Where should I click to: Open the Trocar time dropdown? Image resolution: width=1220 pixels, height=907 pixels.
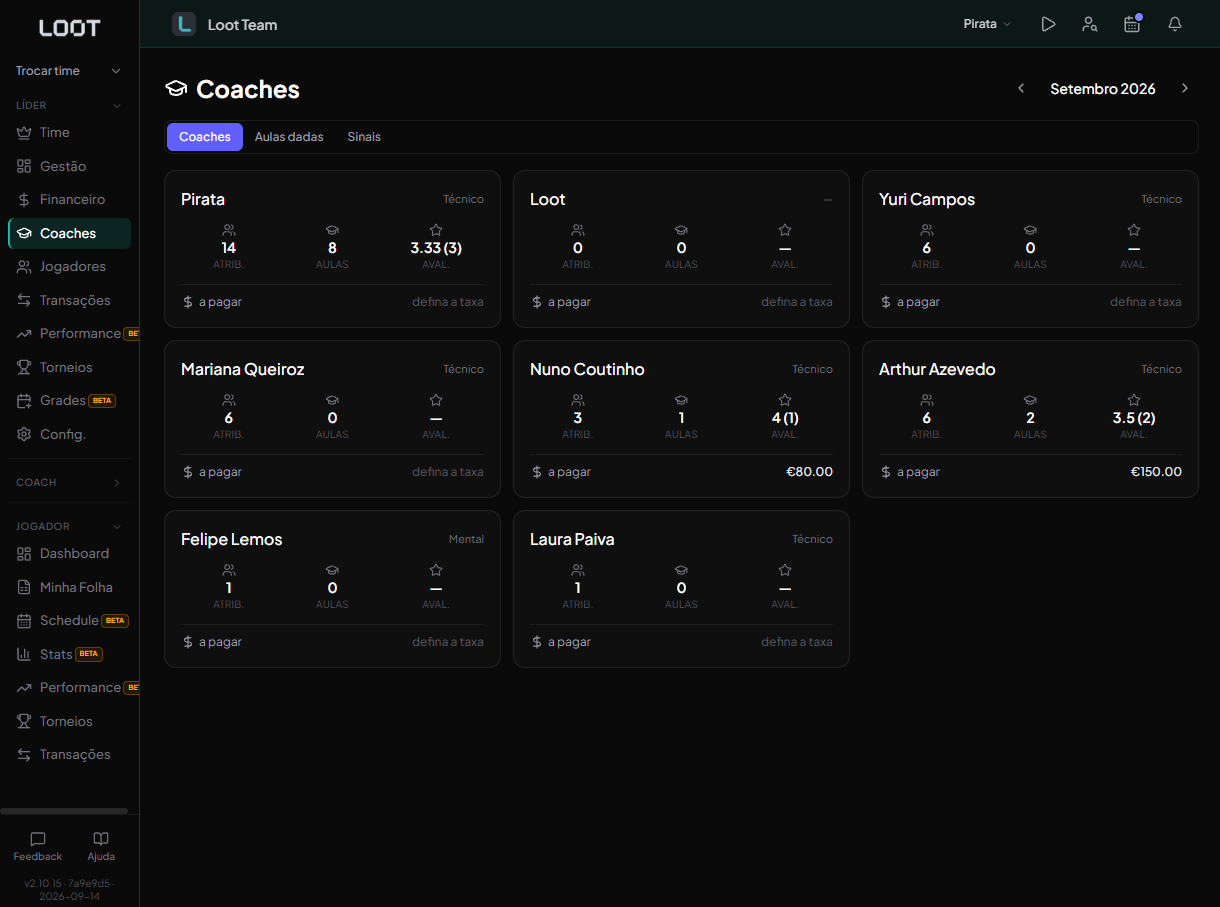(x=69, y=71)
